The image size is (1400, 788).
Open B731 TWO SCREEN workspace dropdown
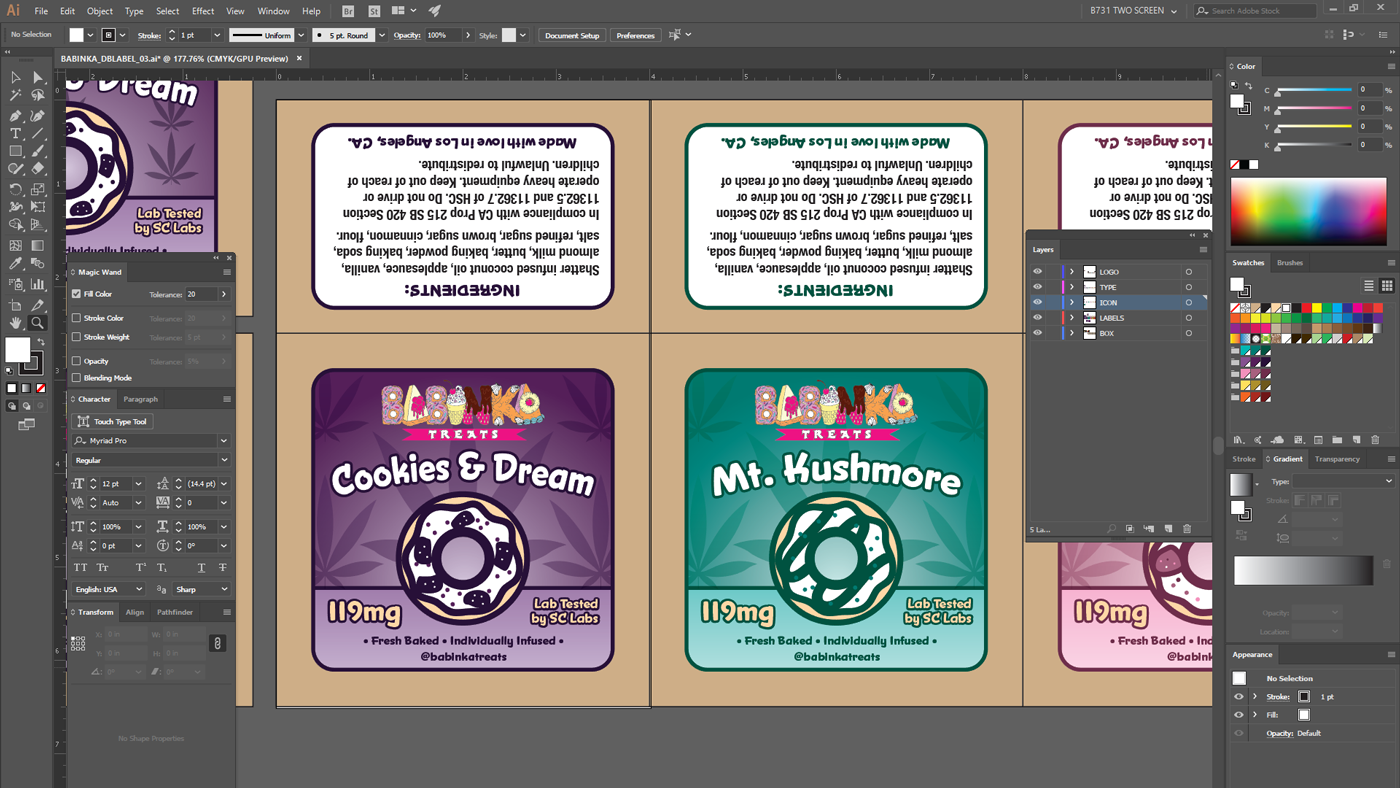click(1133, 11)
